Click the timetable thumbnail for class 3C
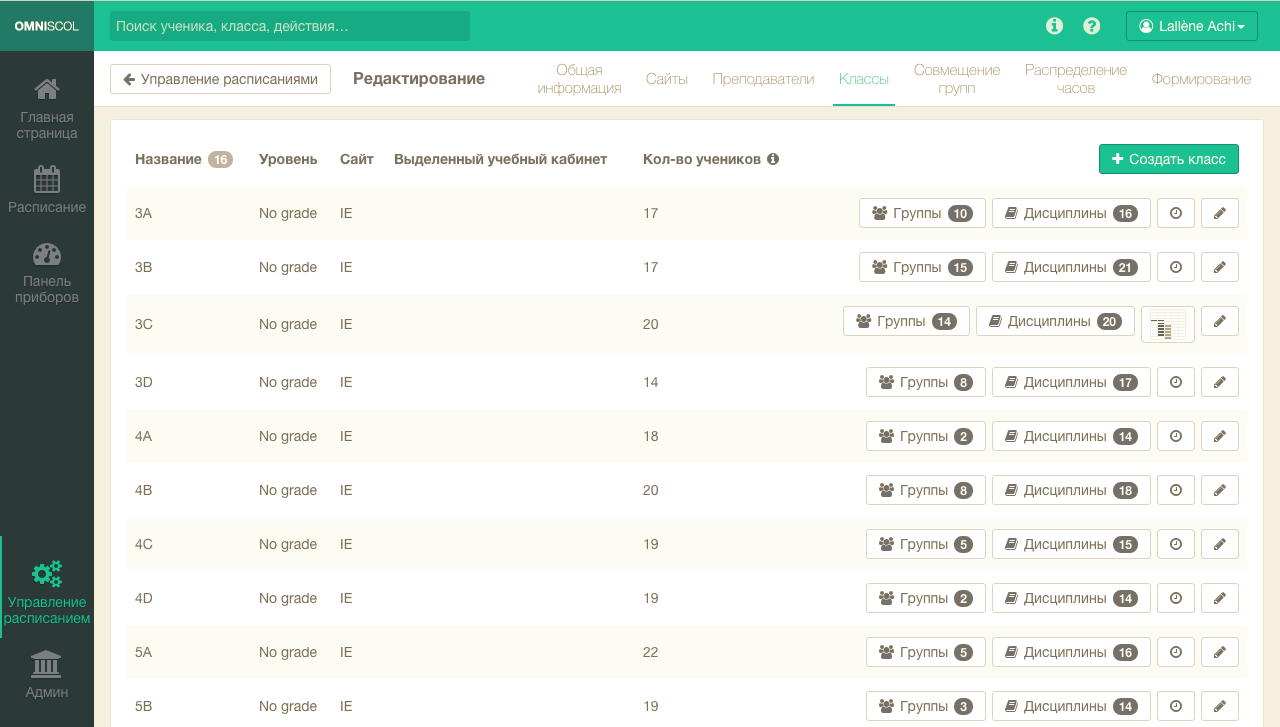The height and width of the screenshot is (727, 1280). pyautogui.click(x=1167, y=324)
